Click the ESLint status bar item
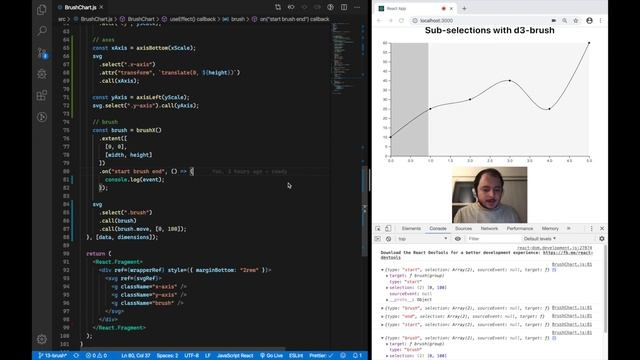The image size is (640, 360). [296, 356]
